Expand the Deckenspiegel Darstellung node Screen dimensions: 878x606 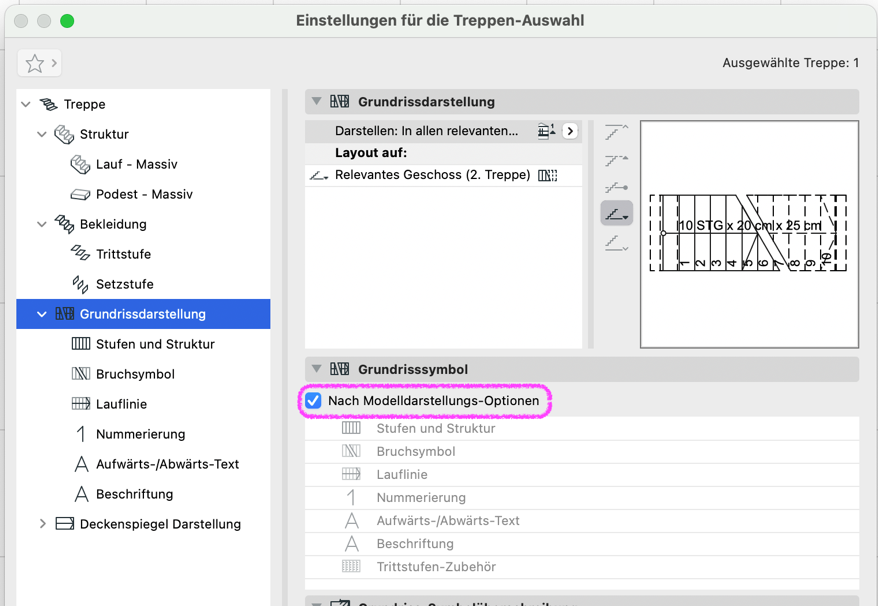pyautogui.click(x=43, y=524)
